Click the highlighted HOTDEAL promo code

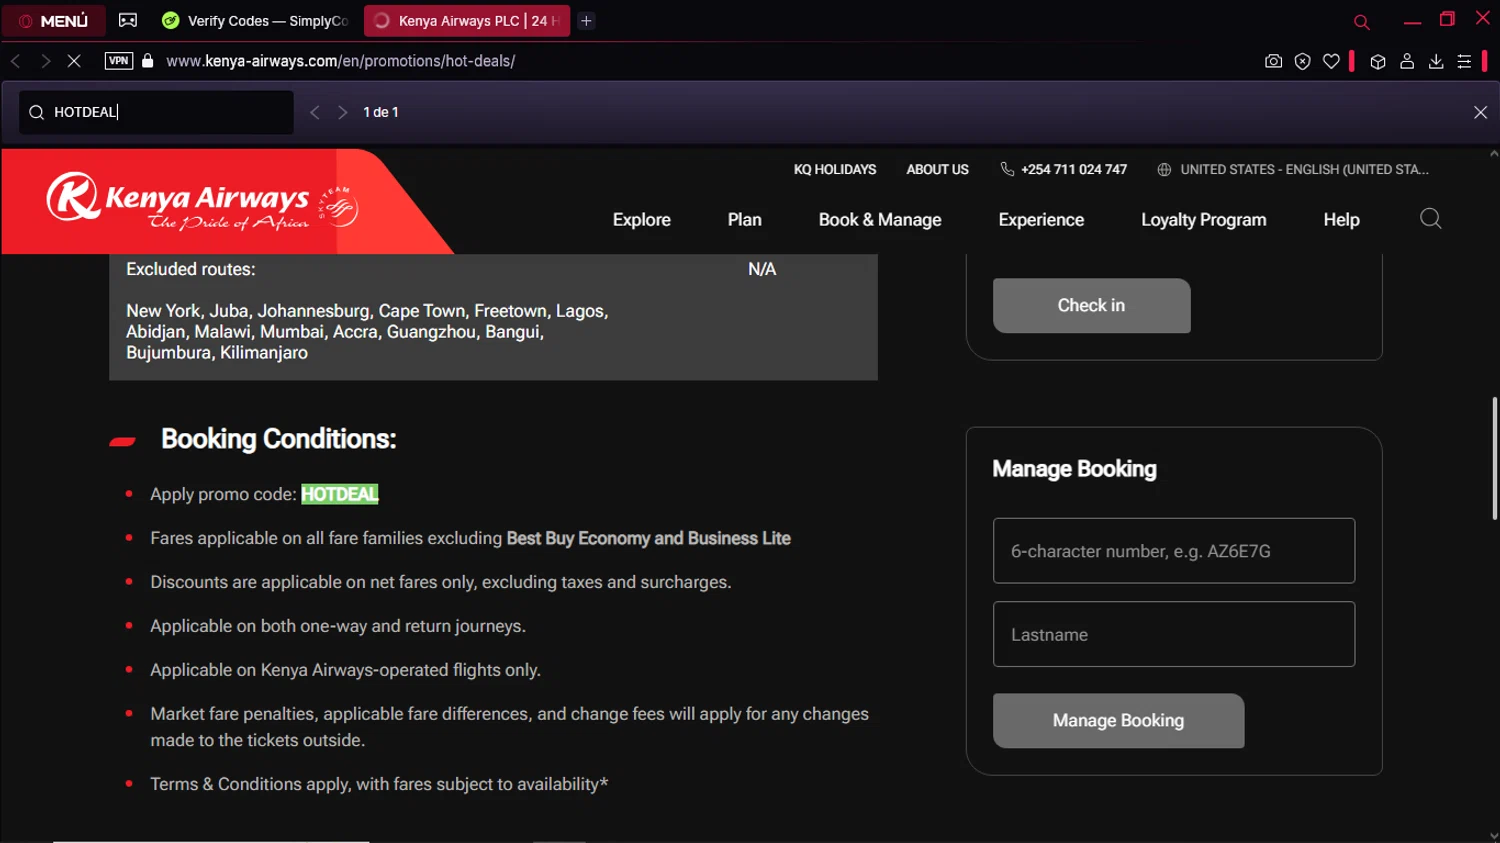pos(340,494)
